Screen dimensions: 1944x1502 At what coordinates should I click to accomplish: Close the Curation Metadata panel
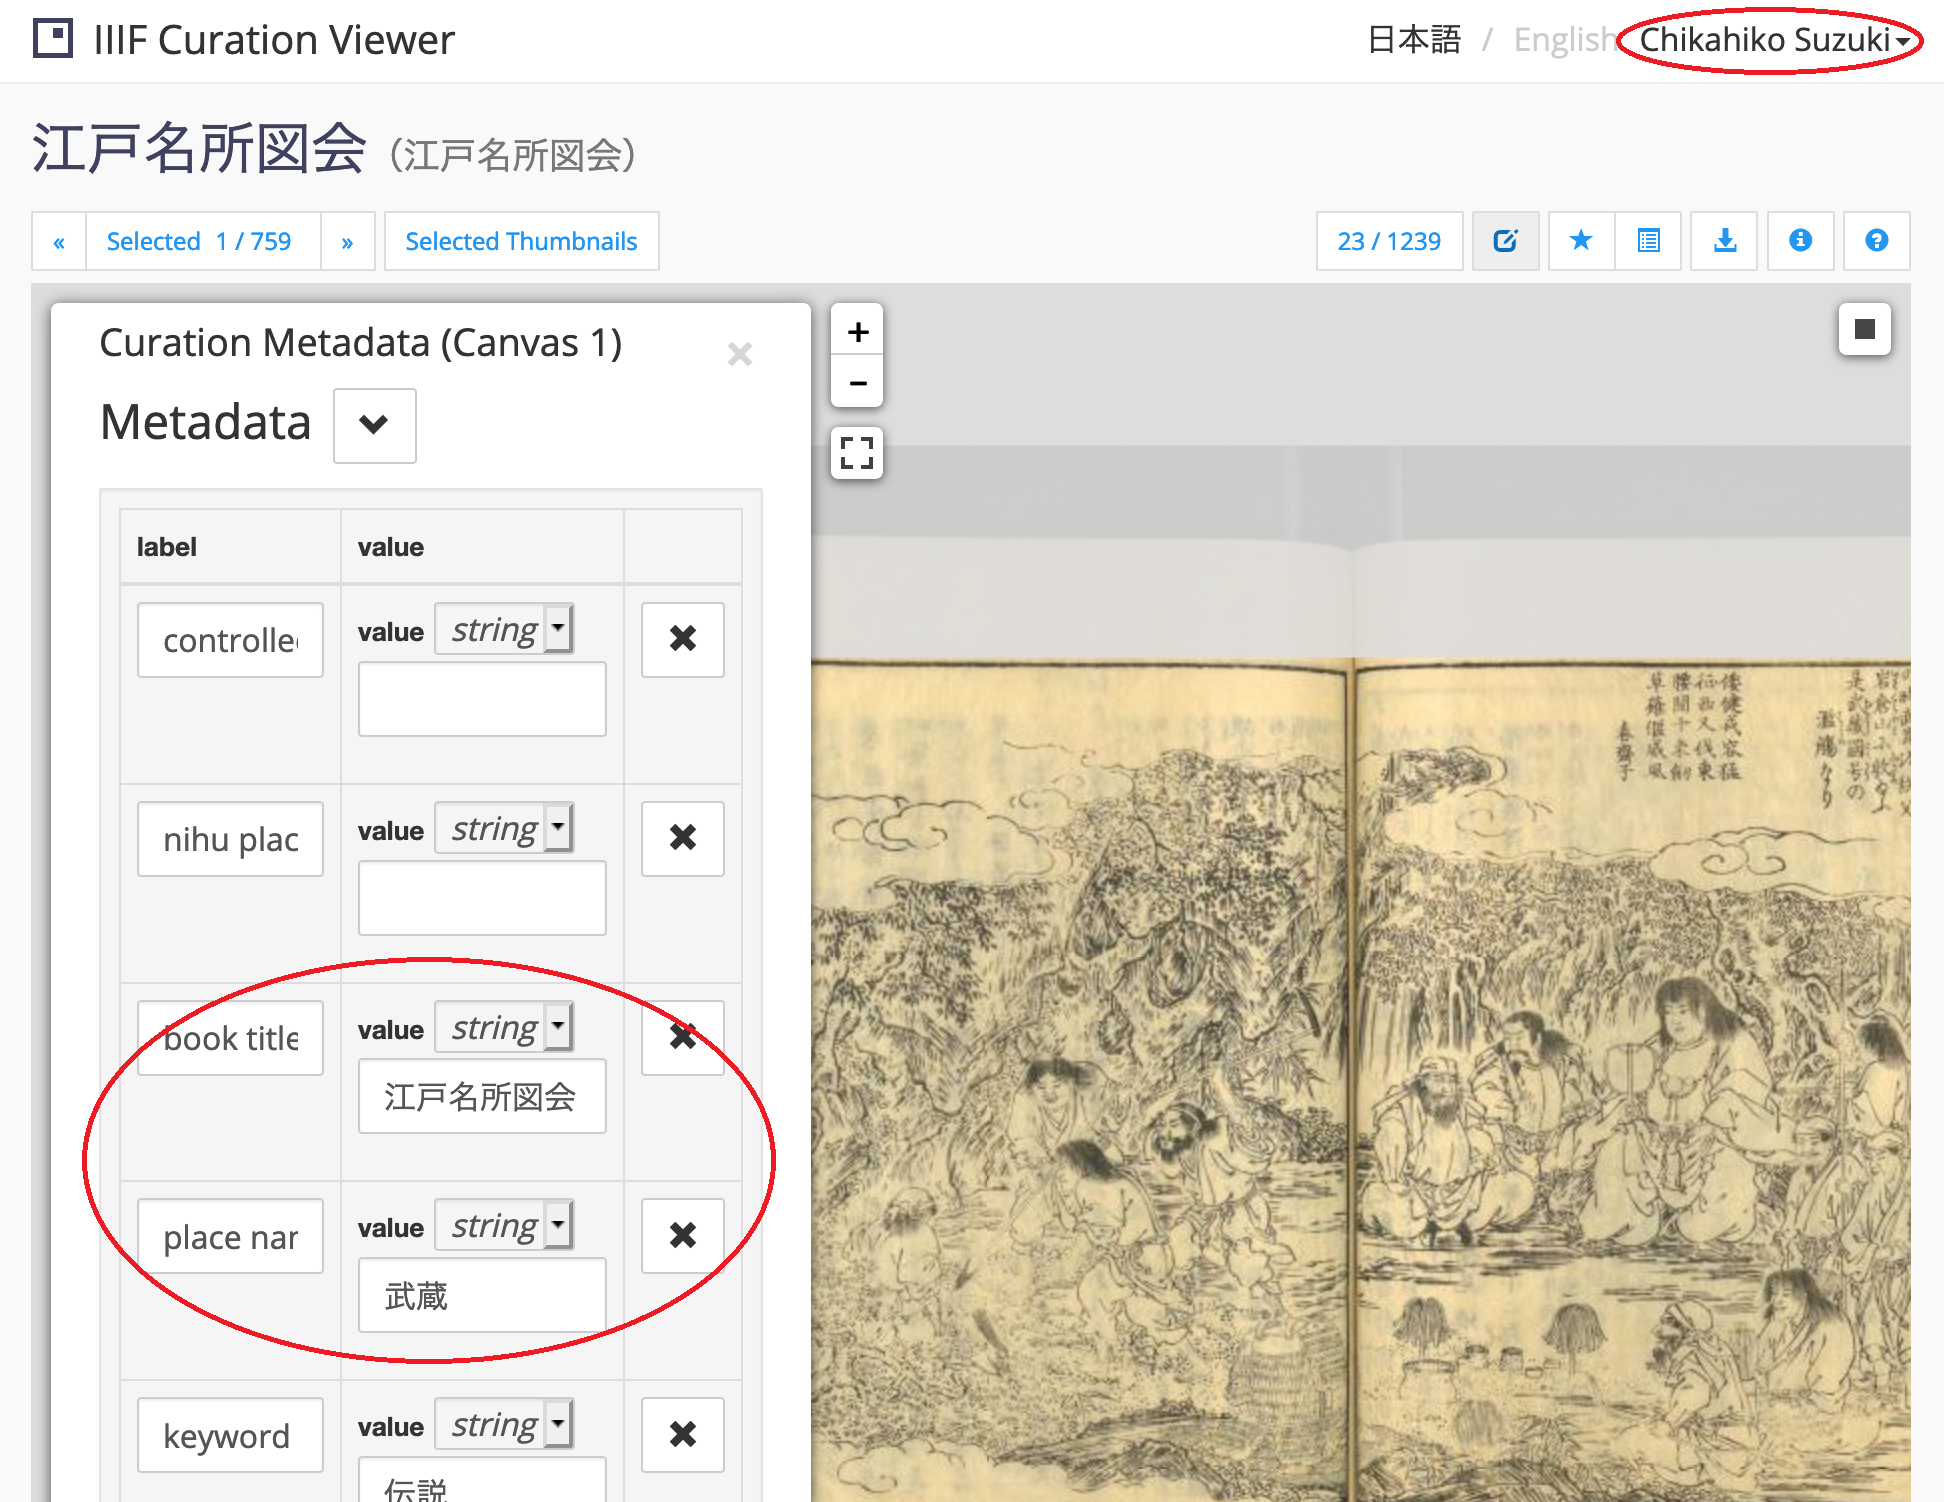coord(739,354)
